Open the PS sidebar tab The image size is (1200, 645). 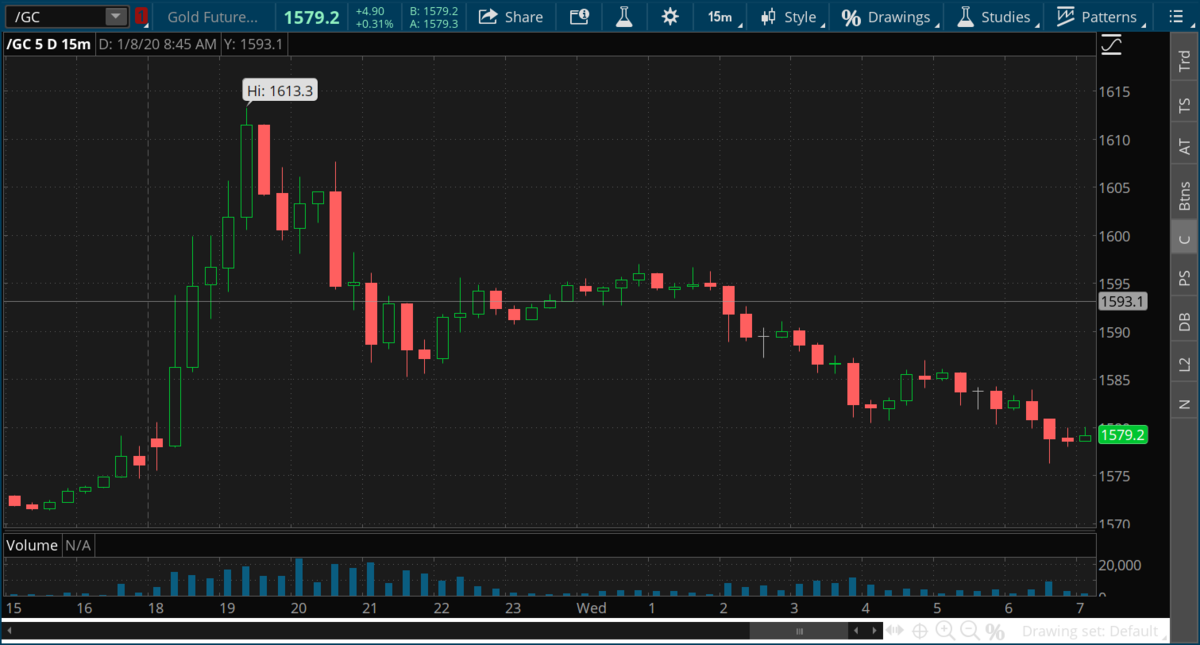[x=1185, y=277]
